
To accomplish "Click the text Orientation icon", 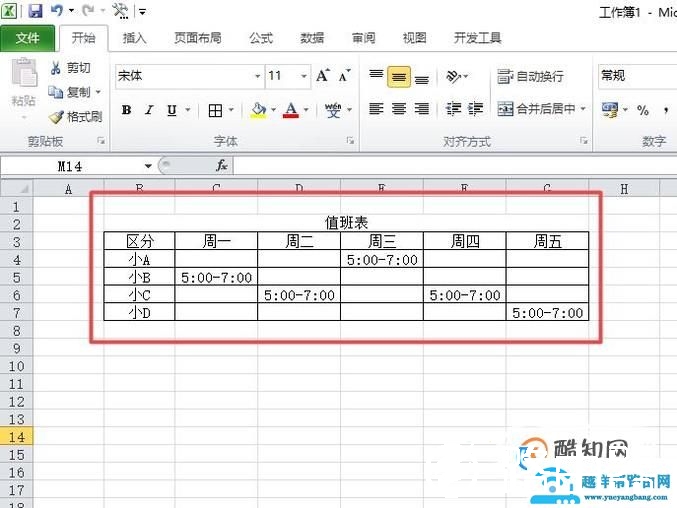I will [454, 76].
